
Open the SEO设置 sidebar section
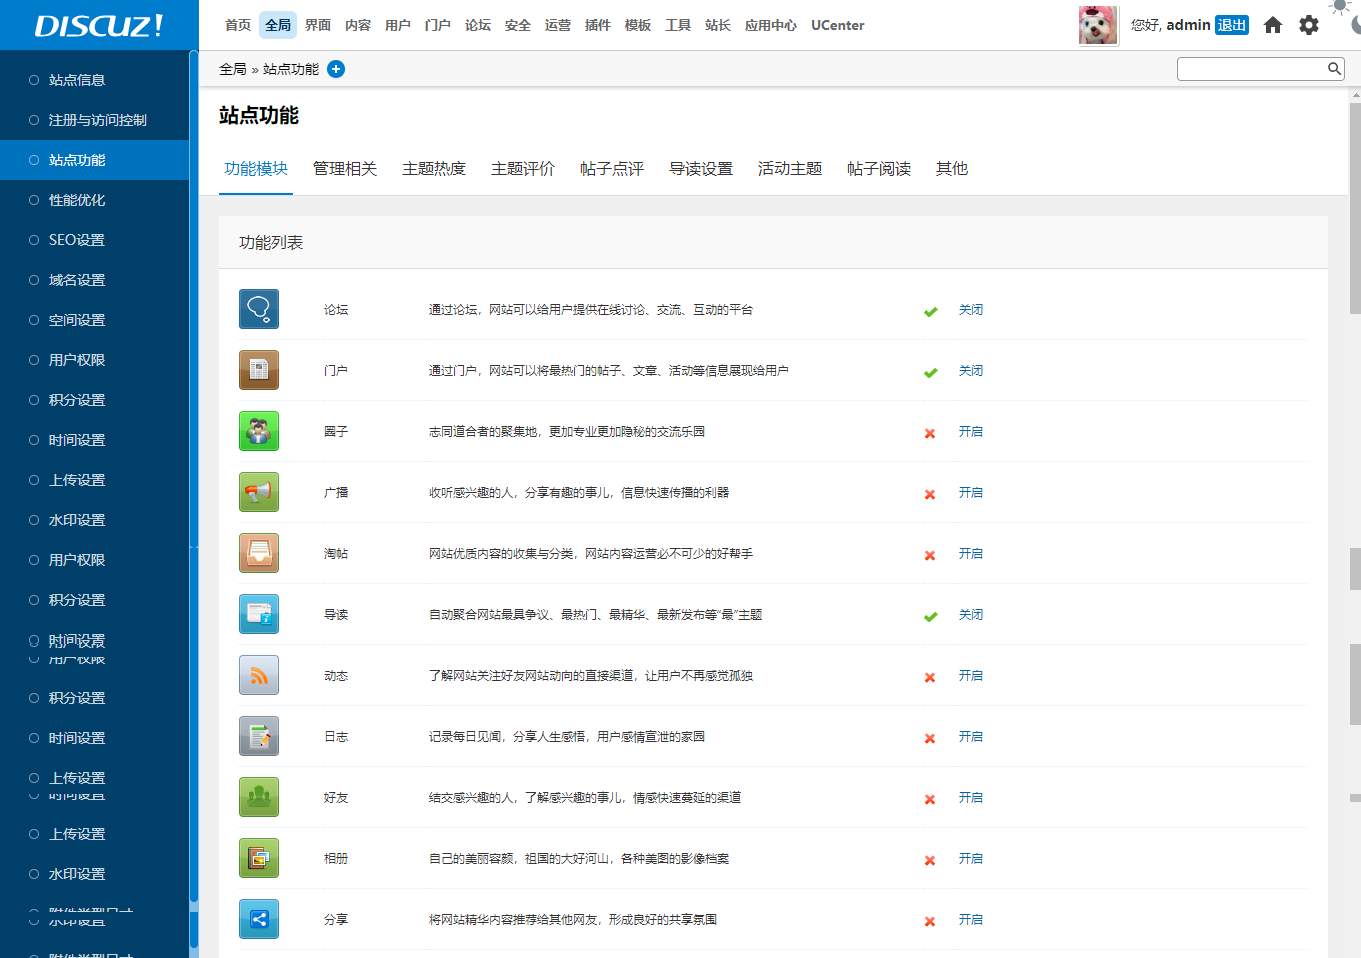click(x=77, y=240)
